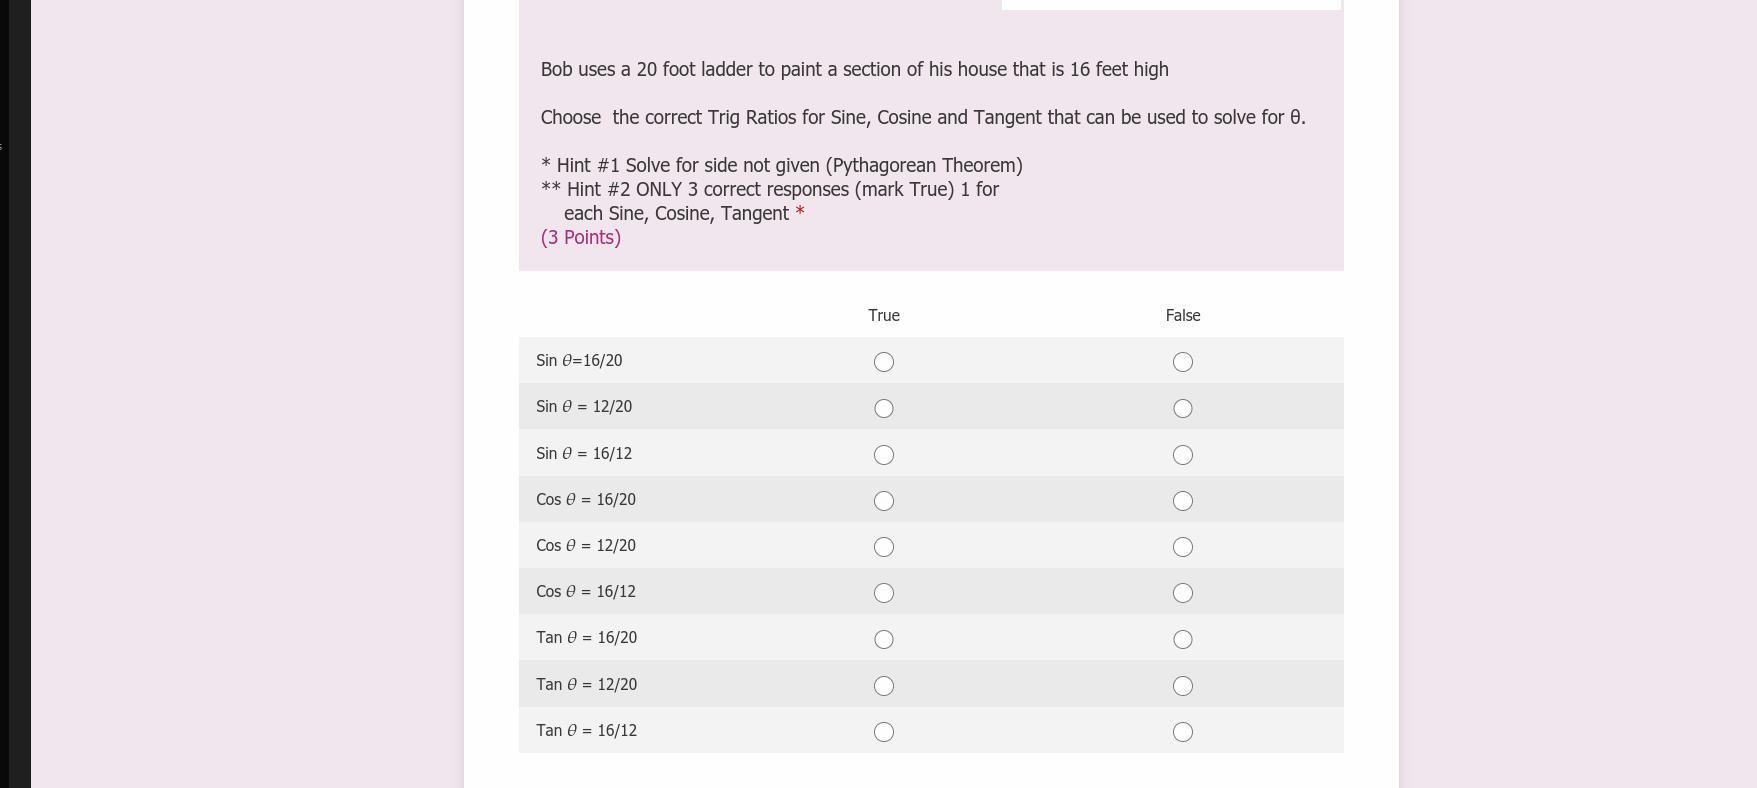
Task: Mark Sin θ=16/20 as False
Action: (x=1182, y=362)
